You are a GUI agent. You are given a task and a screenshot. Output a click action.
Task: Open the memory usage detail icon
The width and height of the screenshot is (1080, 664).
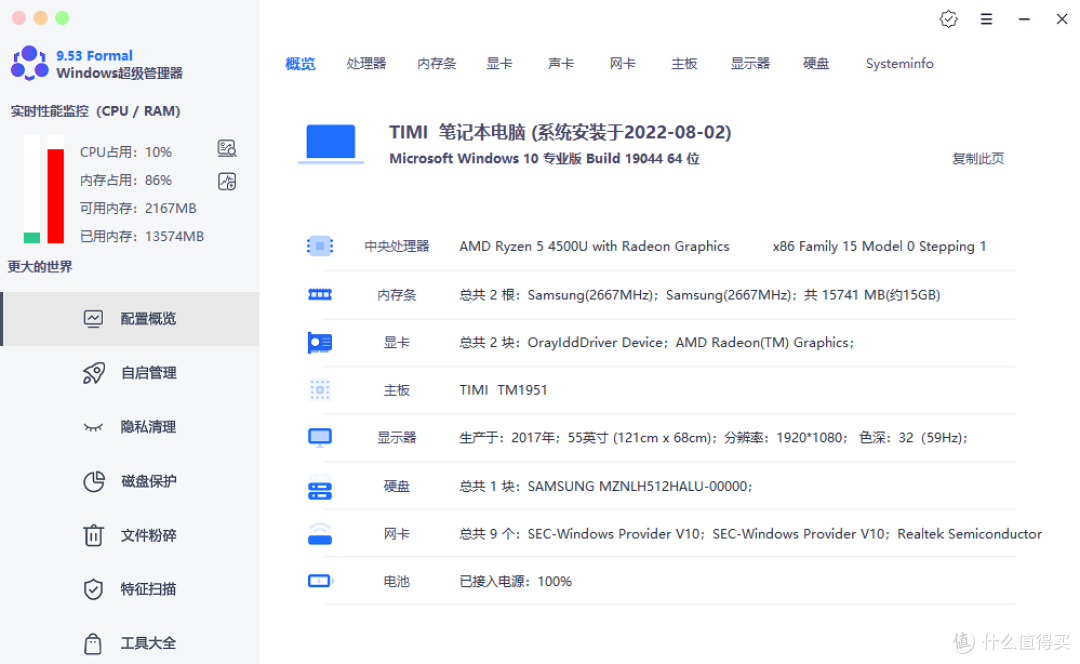(227, 181)
